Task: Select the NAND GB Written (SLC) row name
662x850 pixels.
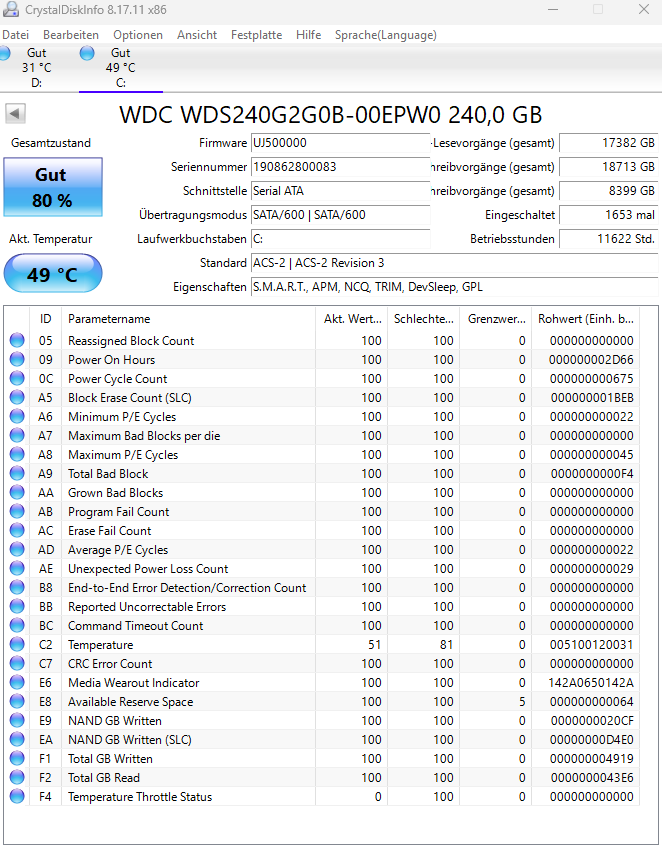Action: click(130, 739)
